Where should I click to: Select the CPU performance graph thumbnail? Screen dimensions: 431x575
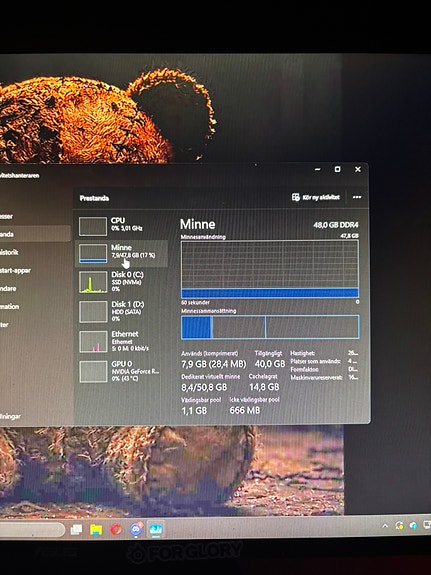(x=93, y=226)
